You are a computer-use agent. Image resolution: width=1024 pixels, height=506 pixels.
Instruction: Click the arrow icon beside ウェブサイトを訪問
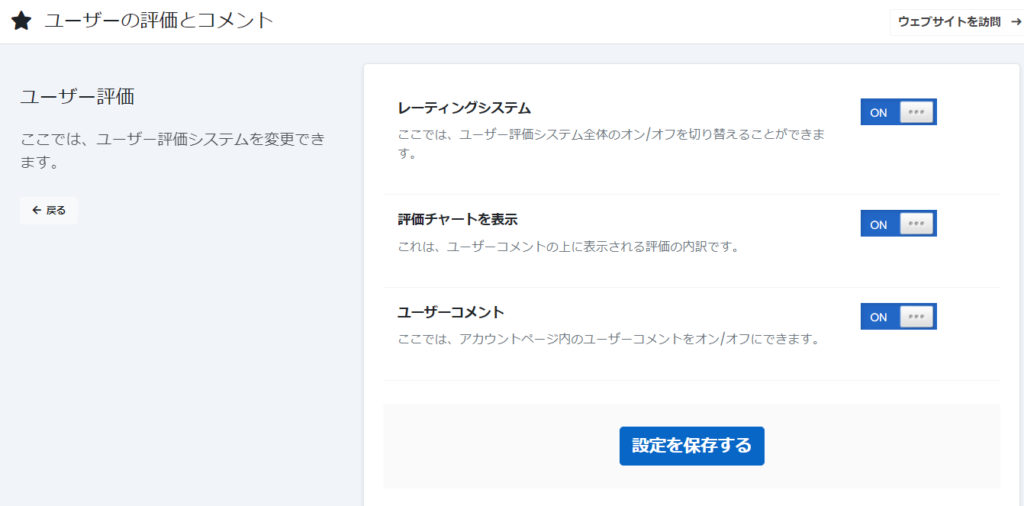click(1015, 21)
